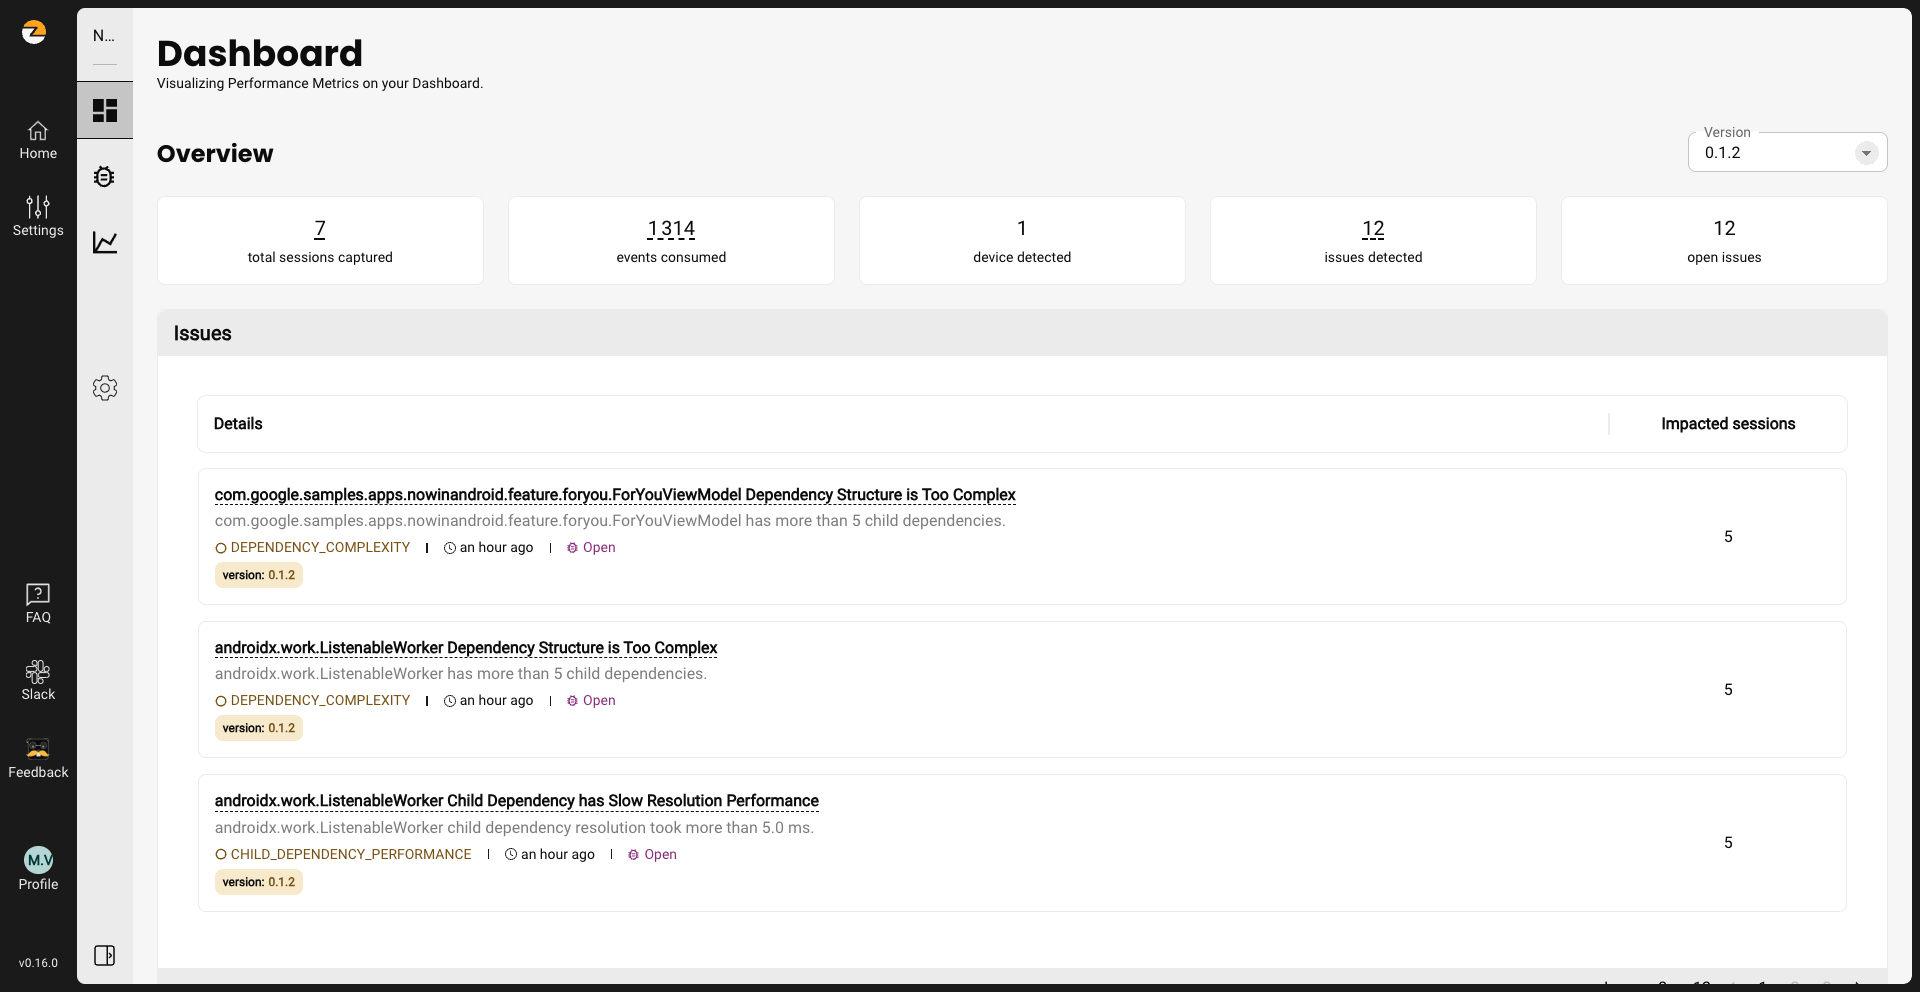Click the 12 issues detected count
Screen dimensions: 1920x992
[1373, 229]
